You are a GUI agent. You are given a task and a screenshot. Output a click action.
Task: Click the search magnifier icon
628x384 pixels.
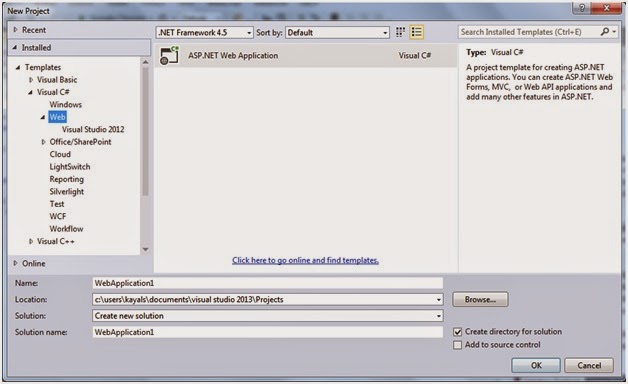click(x=605, y=32)
